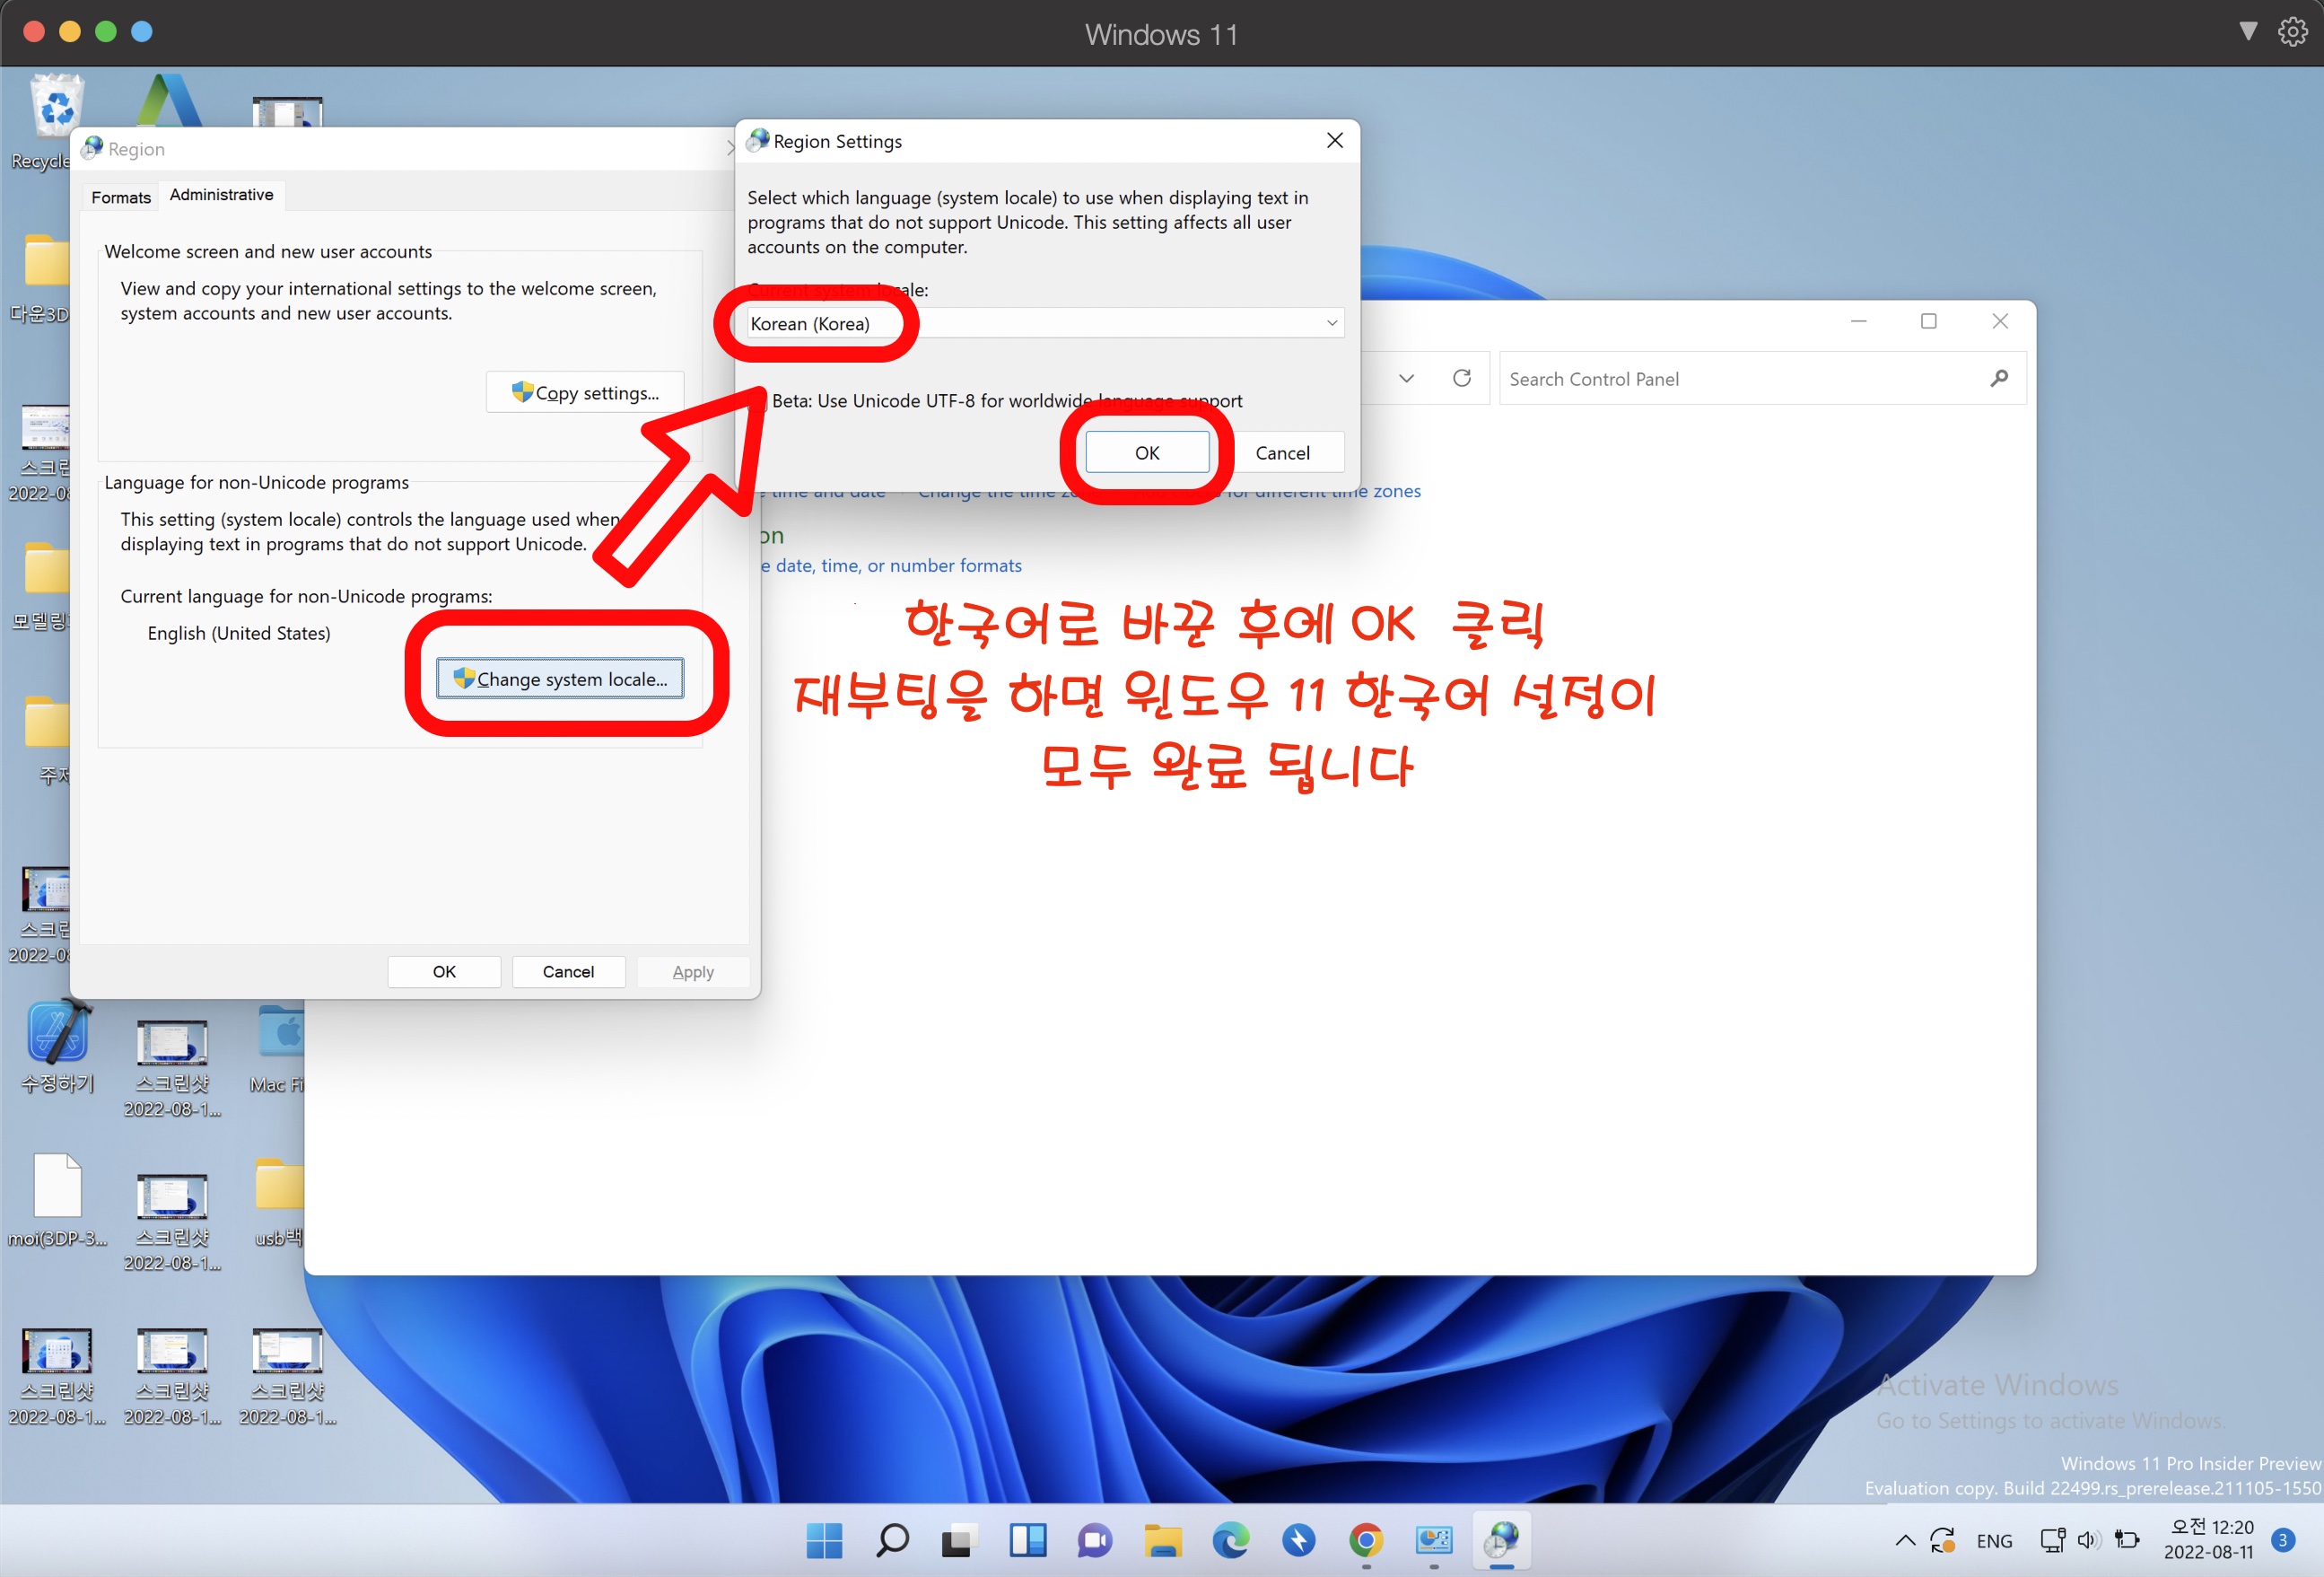Select the usb백 desktop folder
This screenshot has width=2324, height=1577.
pyautogui.click(x=278, y=1202)
